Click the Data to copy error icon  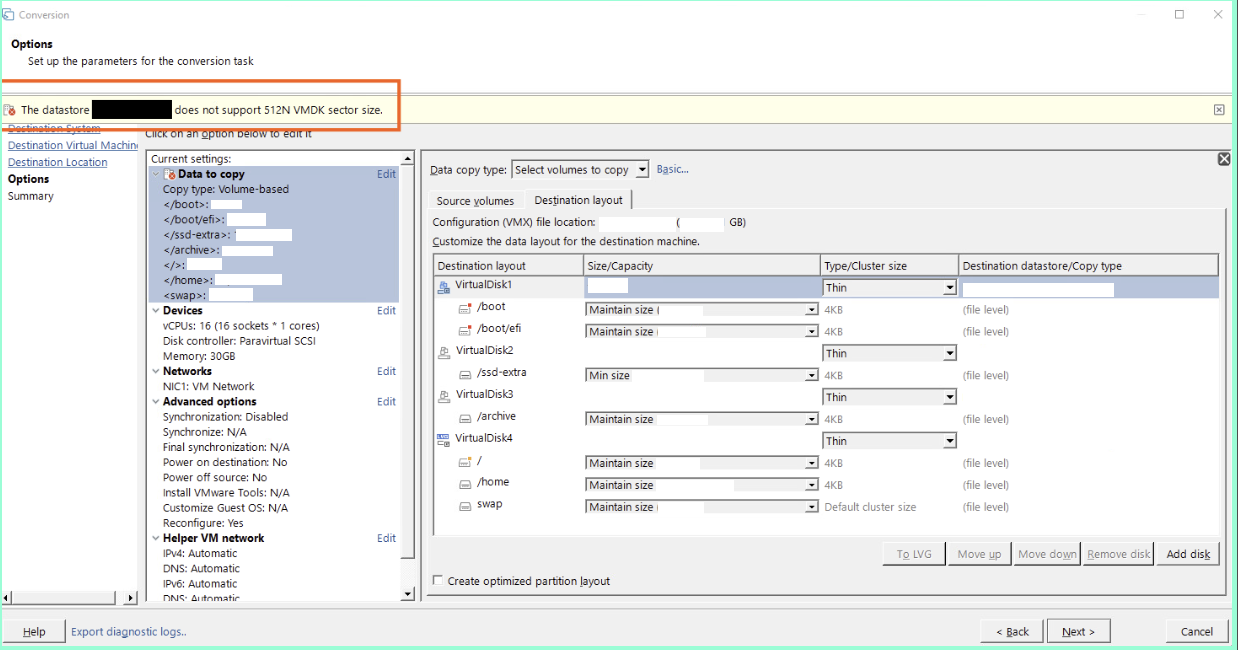tap(170, 175)
